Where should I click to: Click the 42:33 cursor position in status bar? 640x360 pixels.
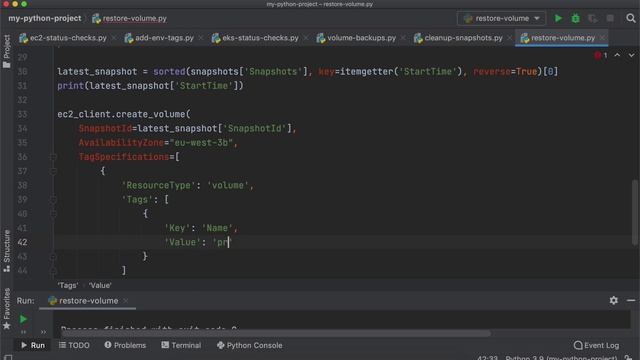tap(487, 358)
